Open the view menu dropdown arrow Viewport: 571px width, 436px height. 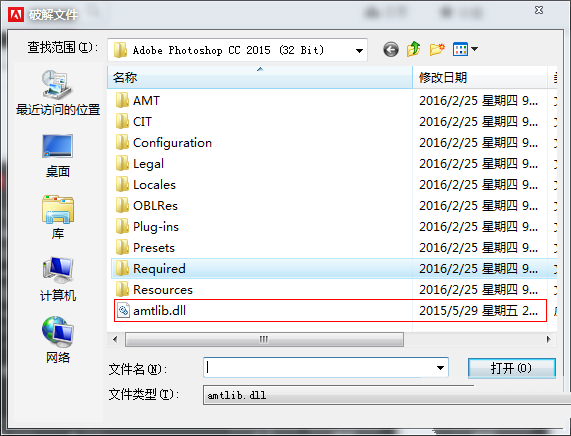click(x=474, y=48)
